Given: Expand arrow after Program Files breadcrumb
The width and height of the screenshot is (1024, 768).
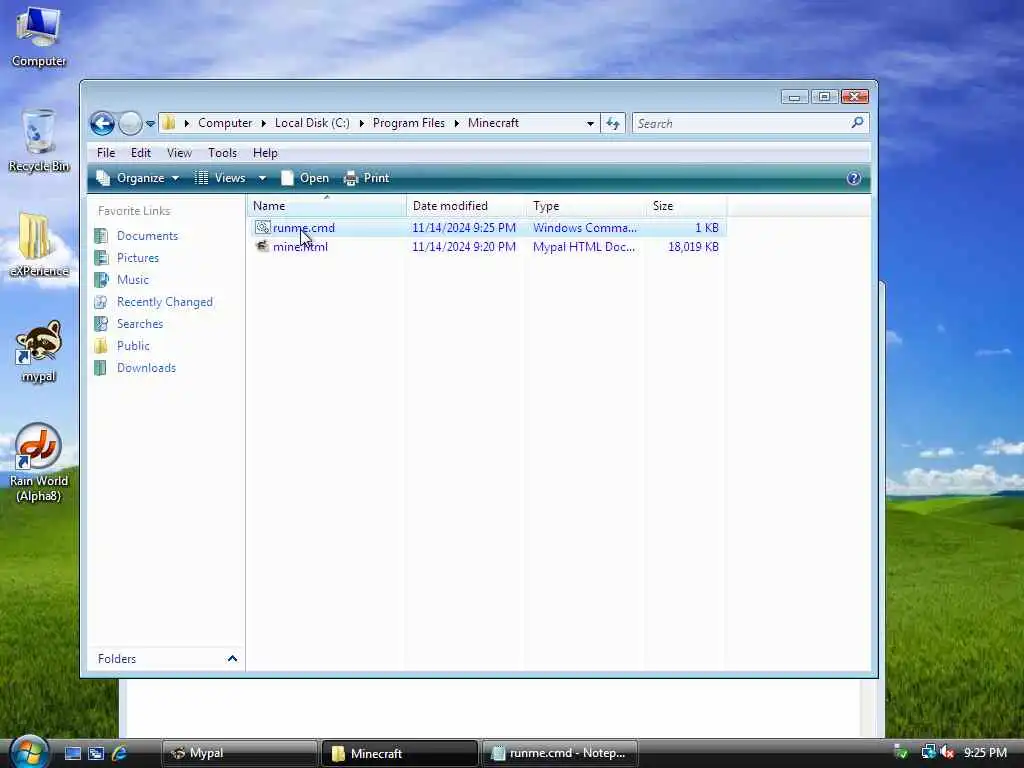Looking at the screenshot, I should pos(456,123).
